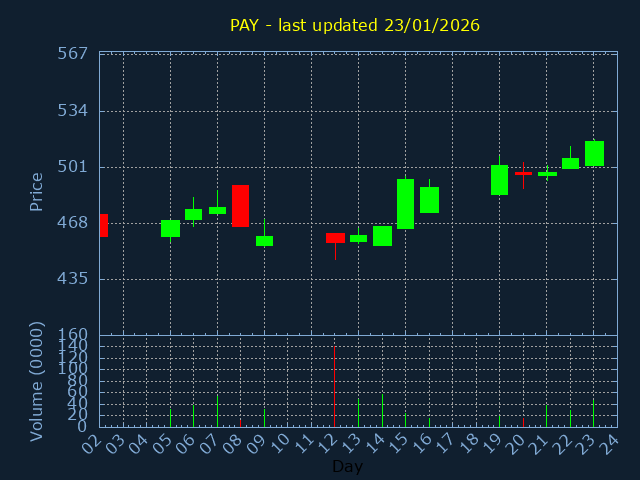The height and width of the screenshot is (480, 640).
Task: Select the green candlestick on day 19
Action: (499, 180)
